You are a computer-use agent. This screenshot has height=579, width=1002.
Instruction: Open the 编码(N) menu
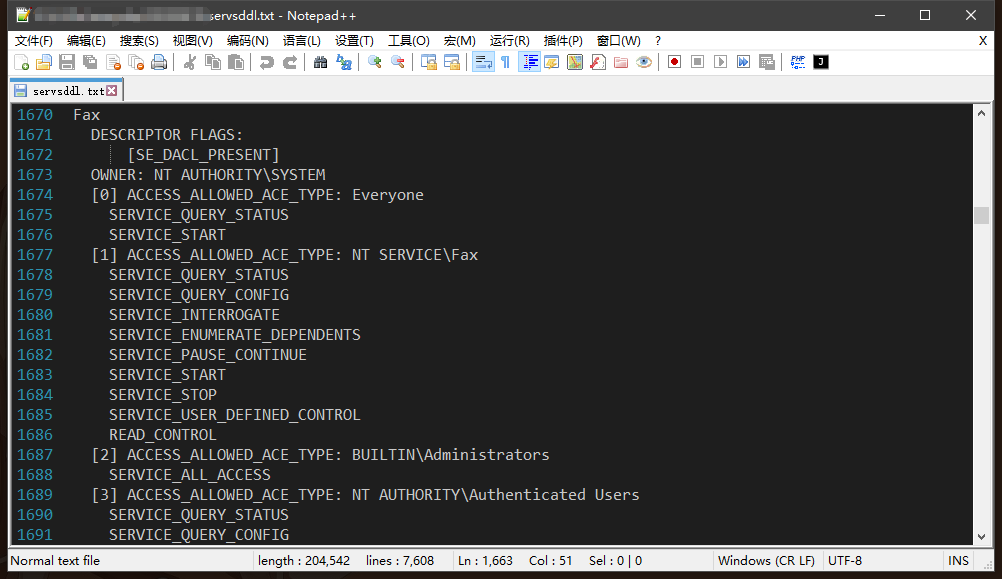pyautogui.click(x=247, y=41)
